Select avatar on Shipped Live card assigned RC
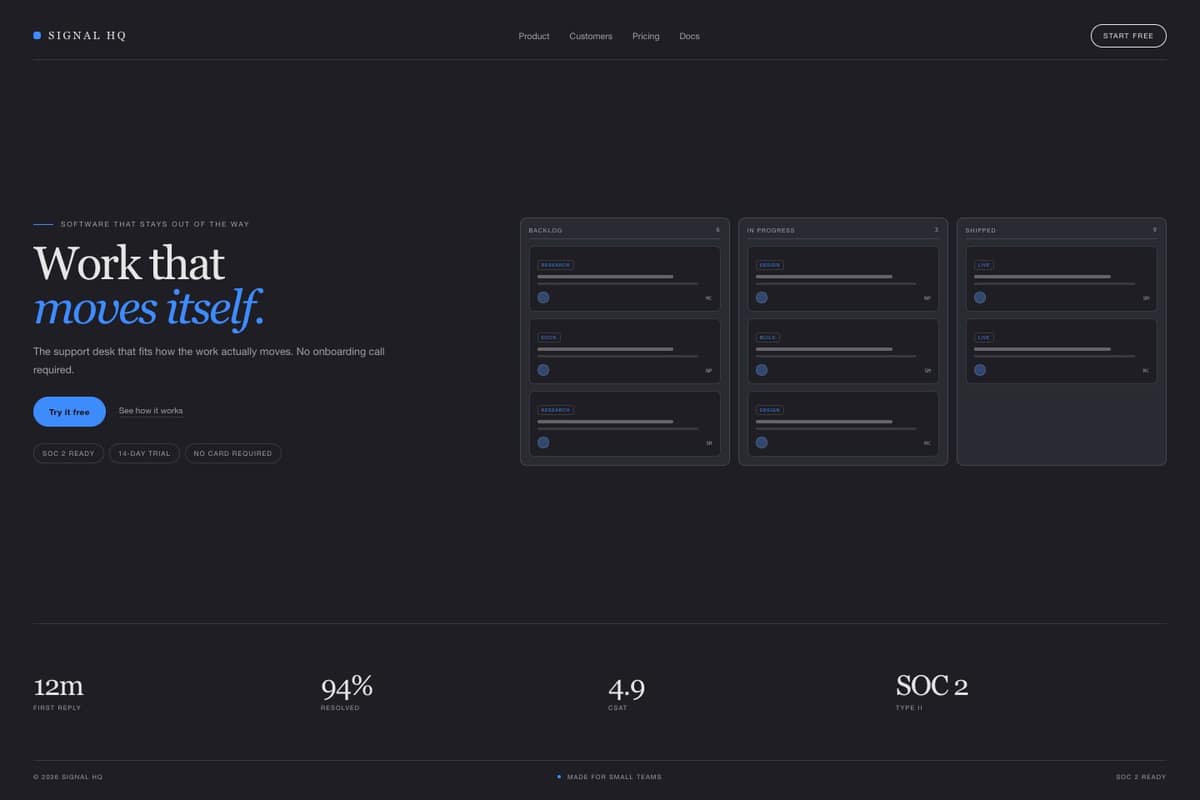Viewport: 1200px width, 800px height. click(980, 370)
